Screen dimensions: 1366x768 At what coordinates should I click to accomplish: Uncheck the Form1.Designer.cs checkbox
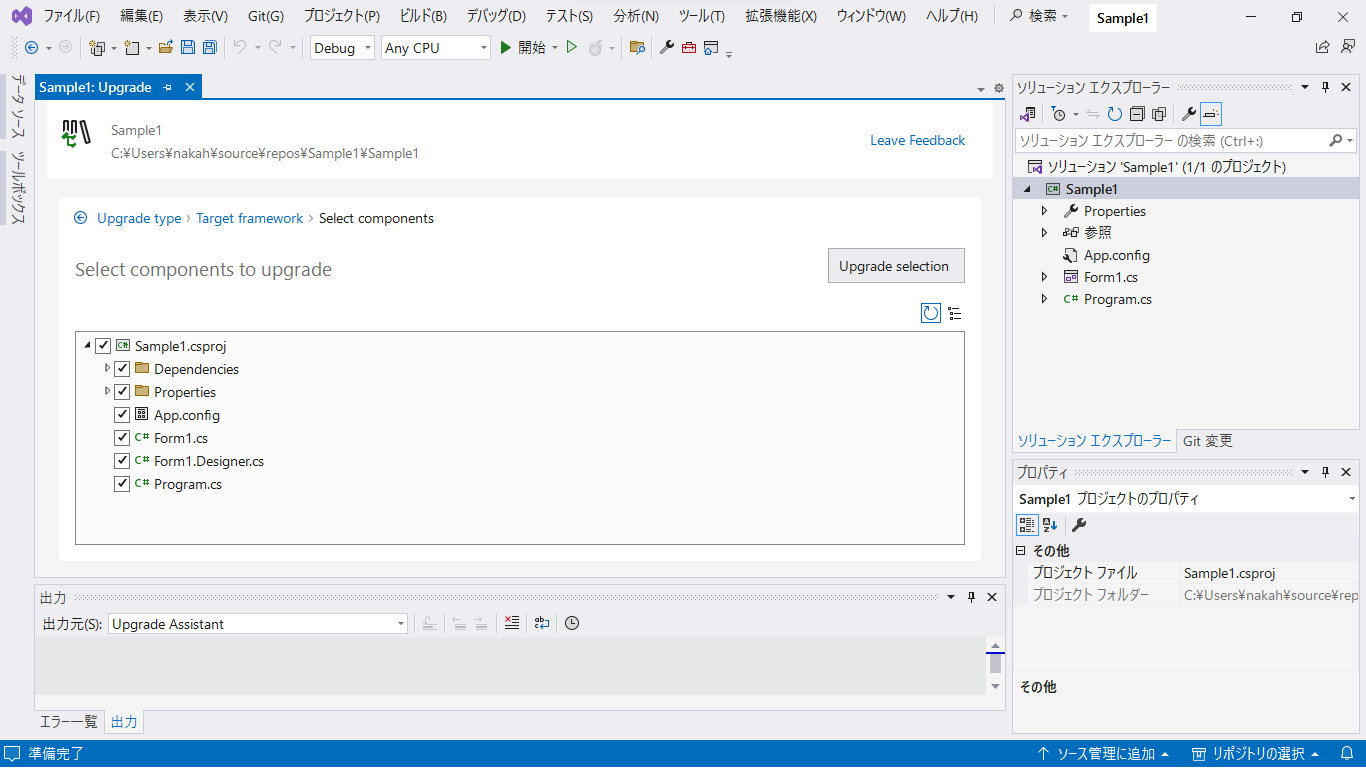(x=123, y=461)
